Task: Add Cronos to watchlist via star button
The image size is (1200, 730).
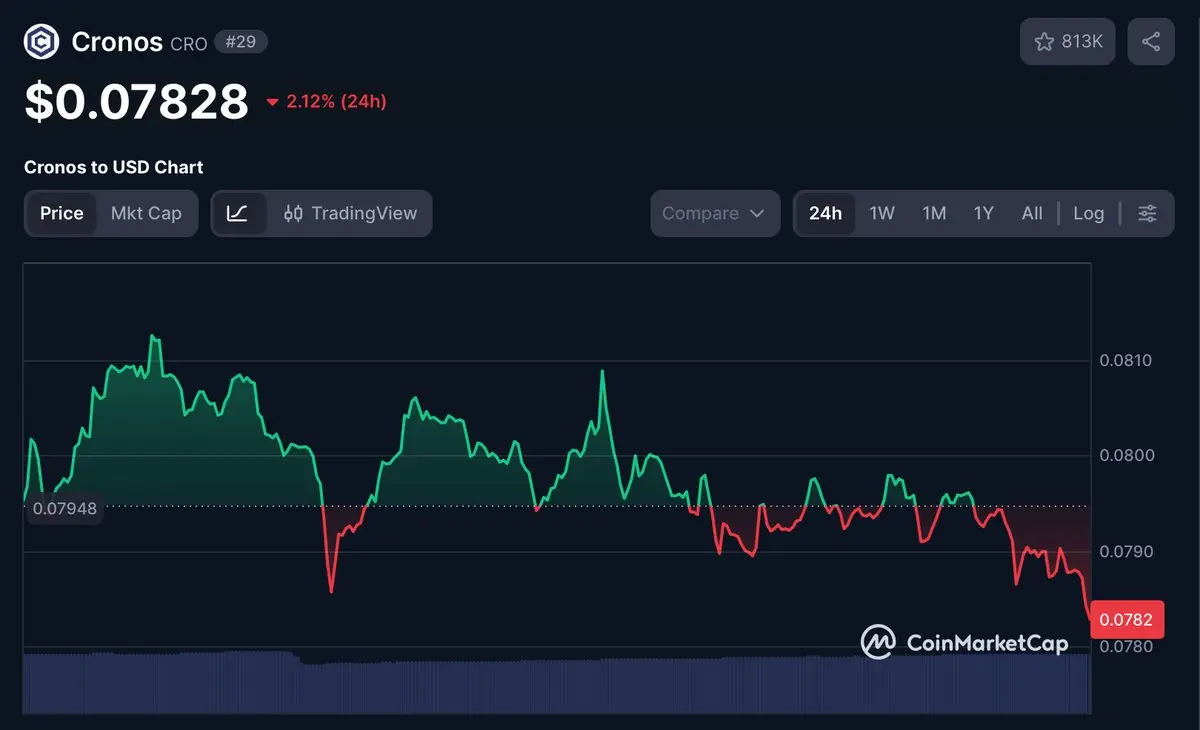Action: 1068,42
